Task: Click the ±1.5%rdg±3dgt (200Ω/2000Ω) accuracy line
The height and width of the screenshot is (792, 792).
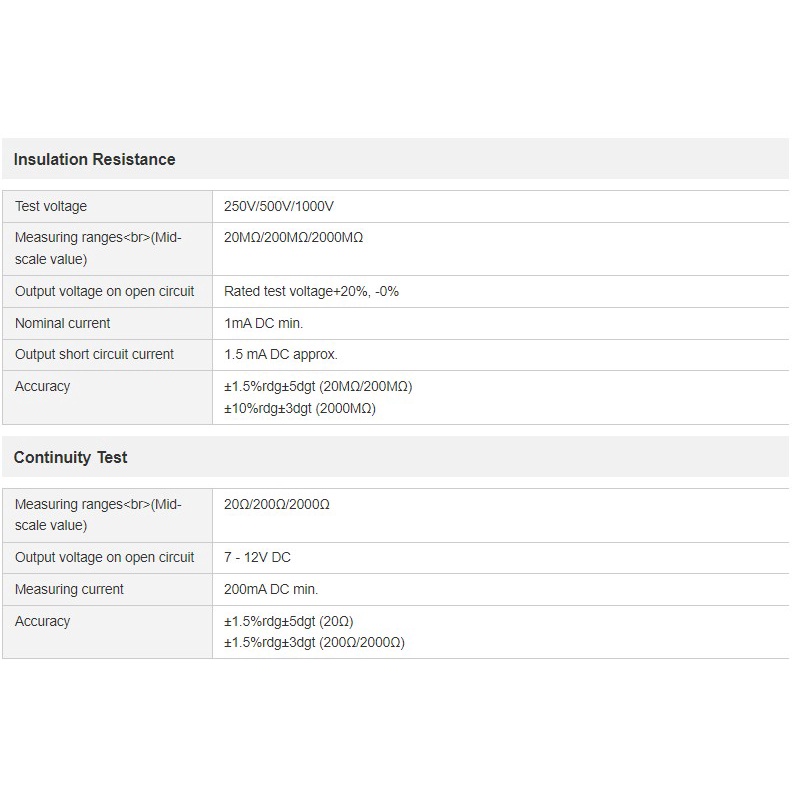Action: click(314, 642)
